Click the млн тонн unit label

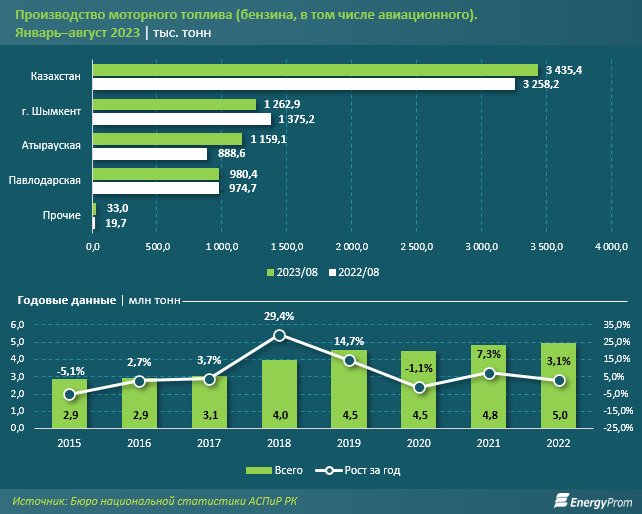(x=154, y=300)
